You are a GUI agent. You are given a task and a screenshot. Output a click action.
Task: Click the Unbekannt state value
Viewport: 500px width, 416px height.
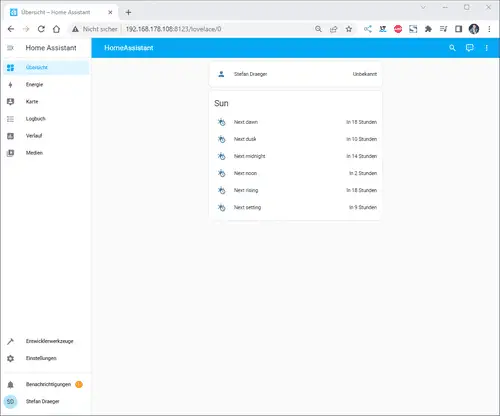365,74
